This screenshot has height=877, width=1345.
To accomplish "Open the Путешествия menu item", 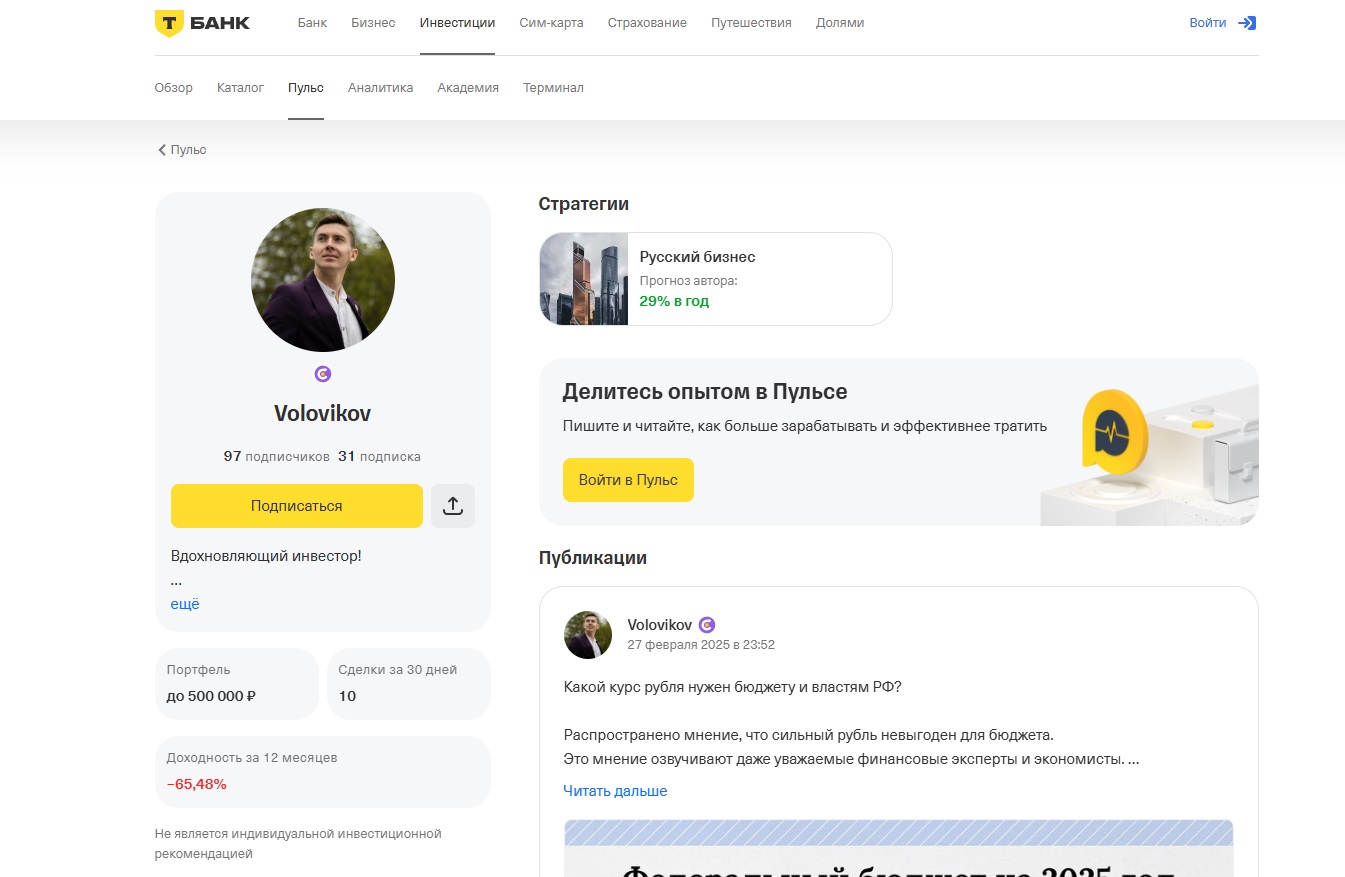I will point(751,23).
